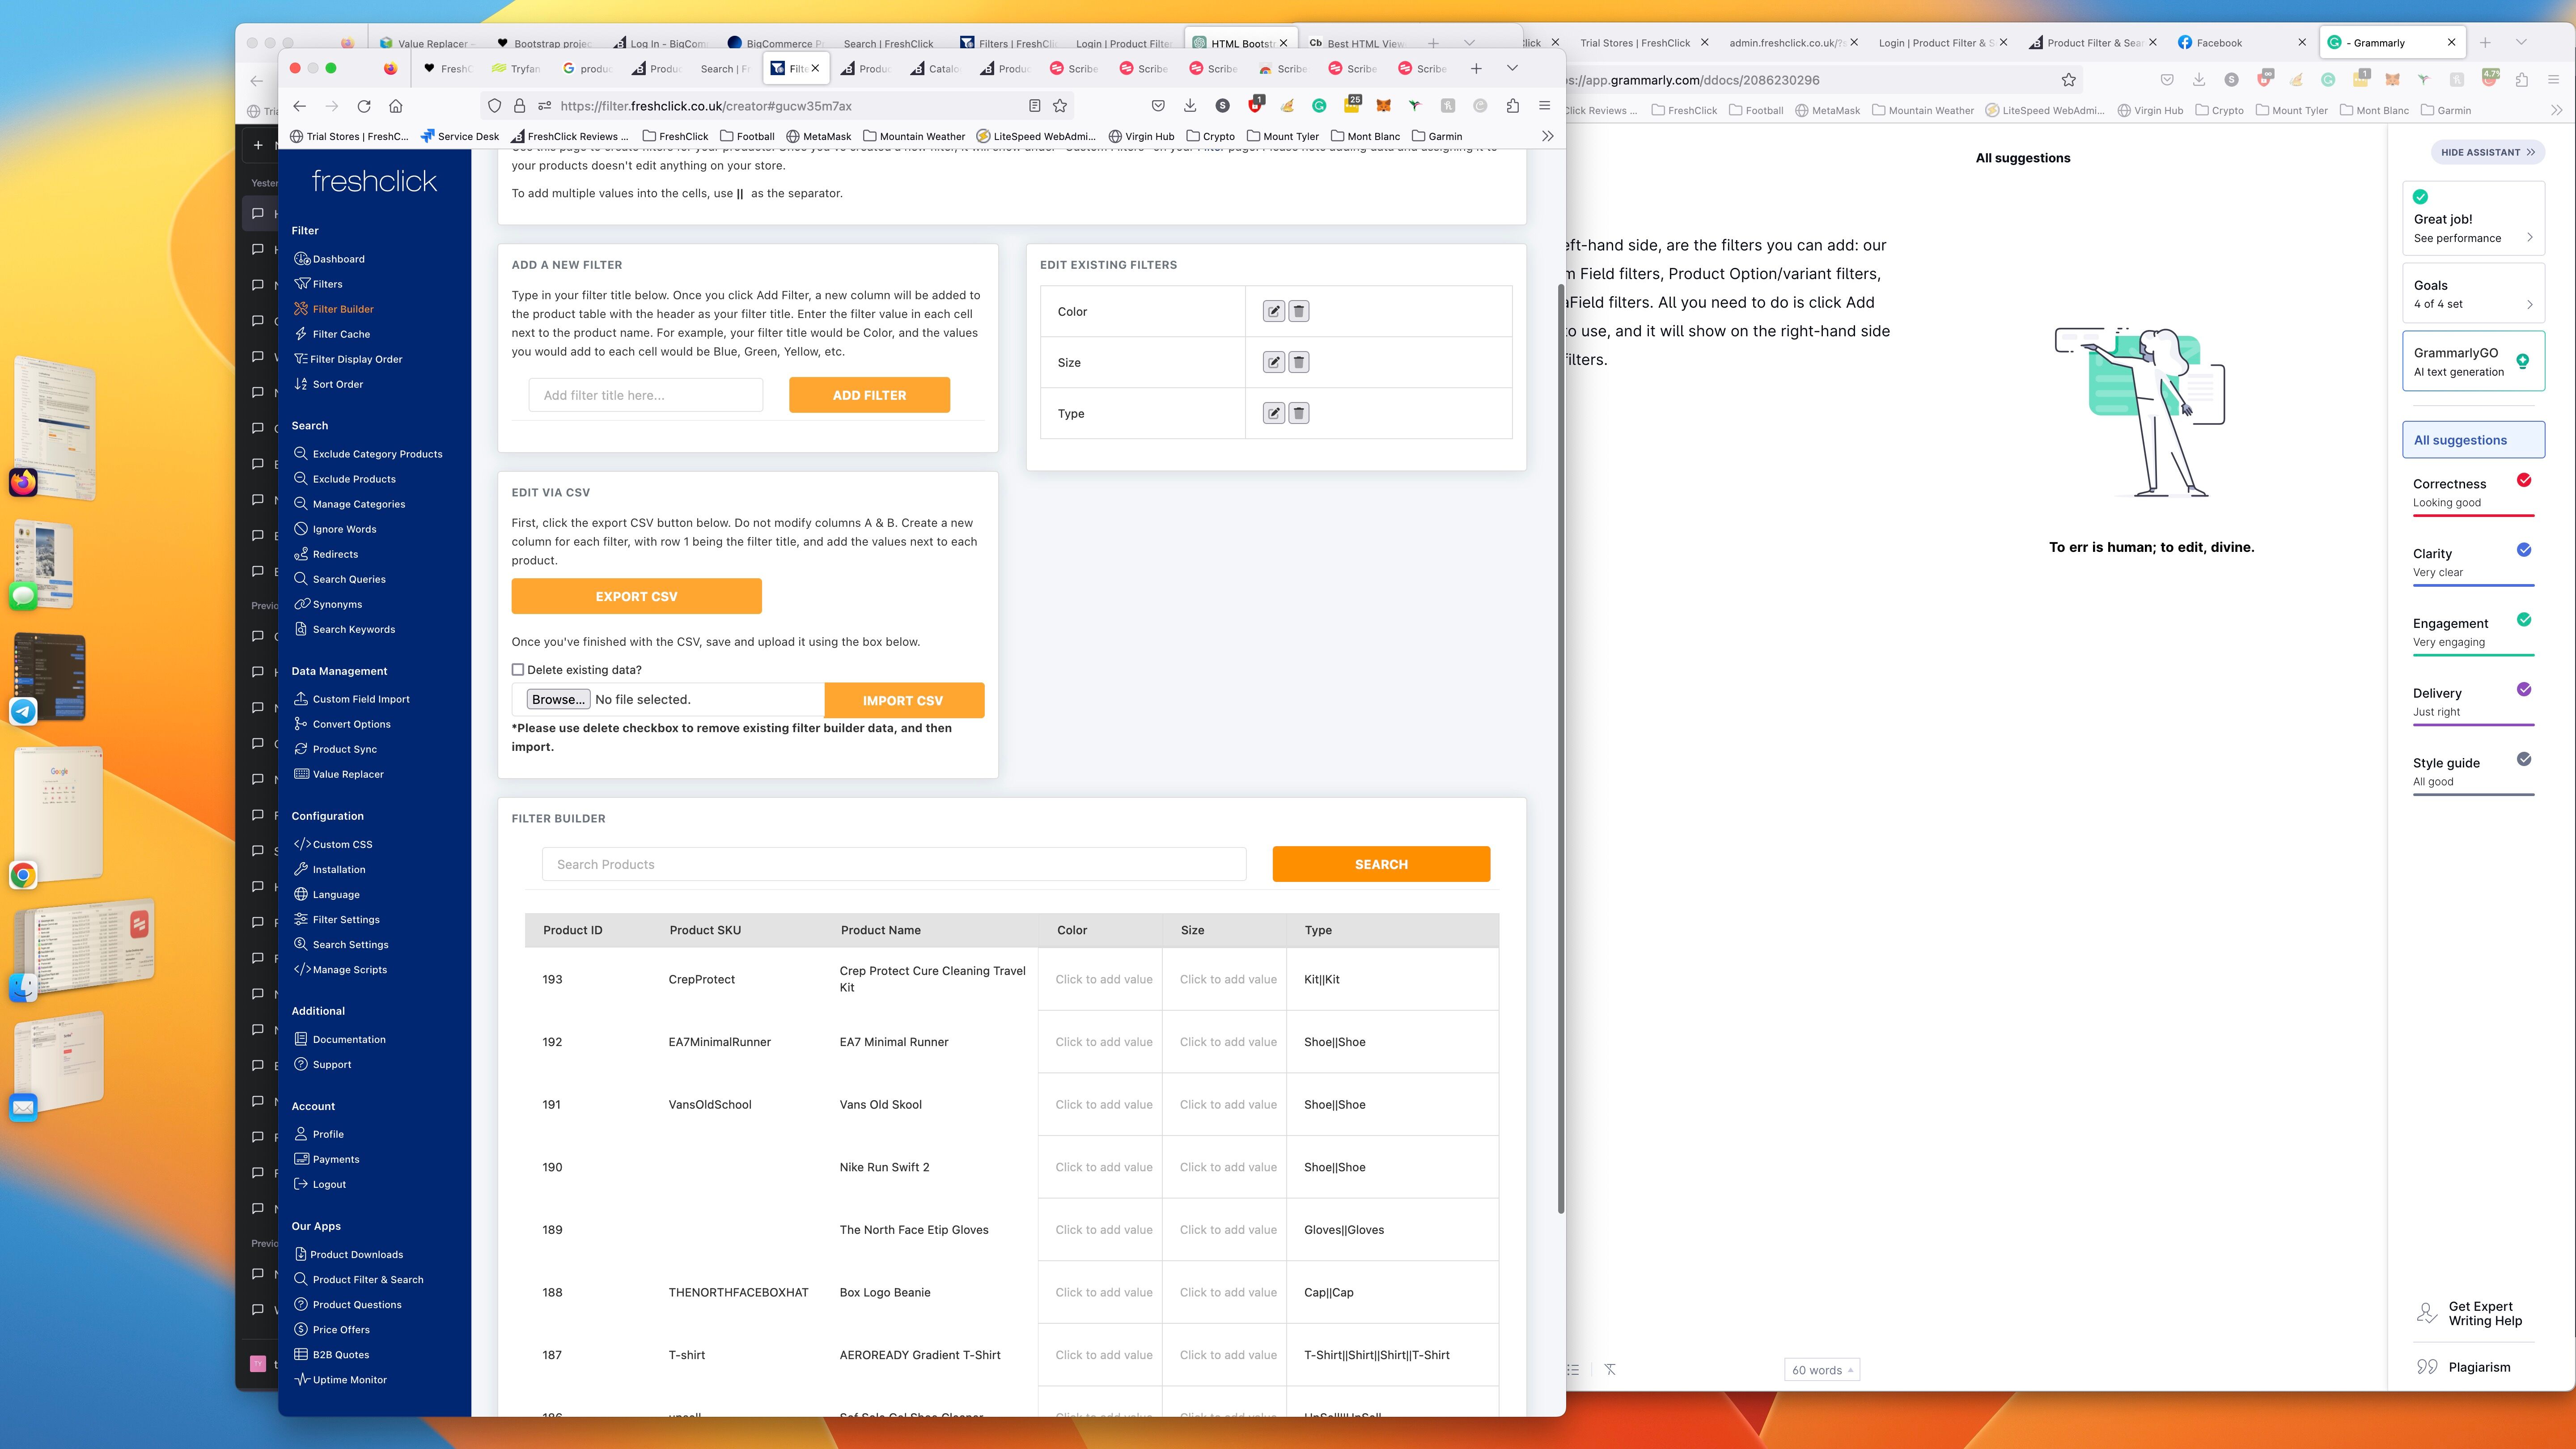
Task: Click the ADD FILTER button
Action: point(869,395)
